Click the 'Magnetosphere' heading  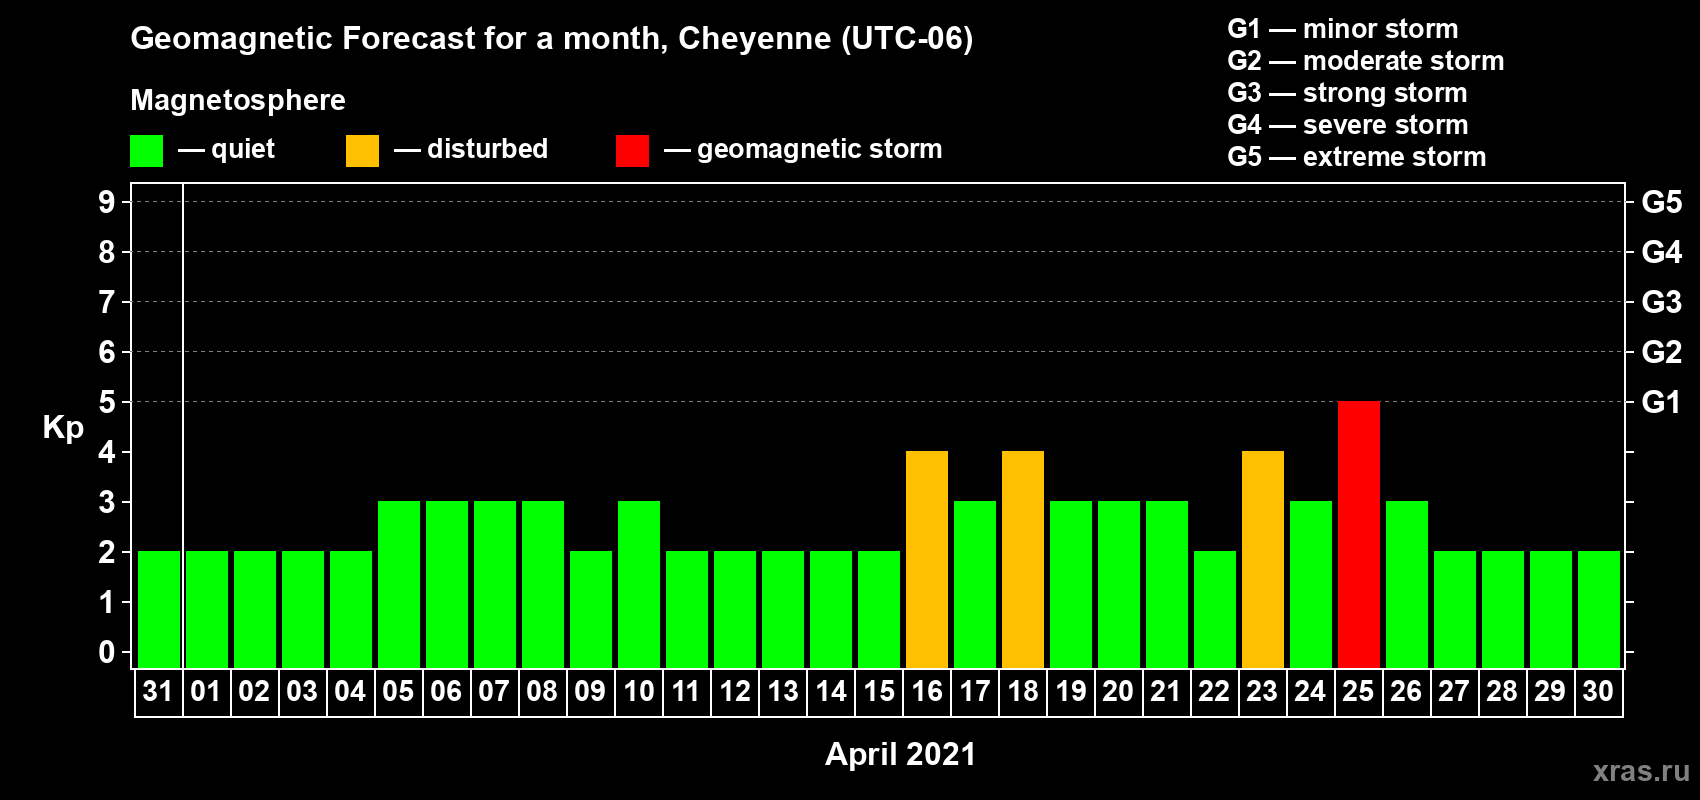(238, 100)
